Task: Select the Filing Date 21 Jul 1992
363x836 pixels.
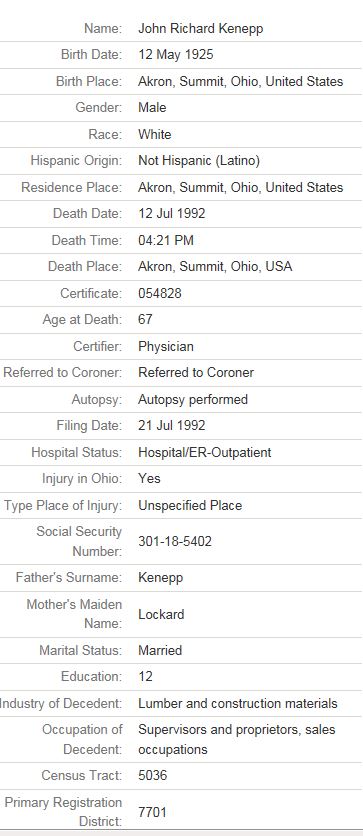Action: (x=172, y=425)
